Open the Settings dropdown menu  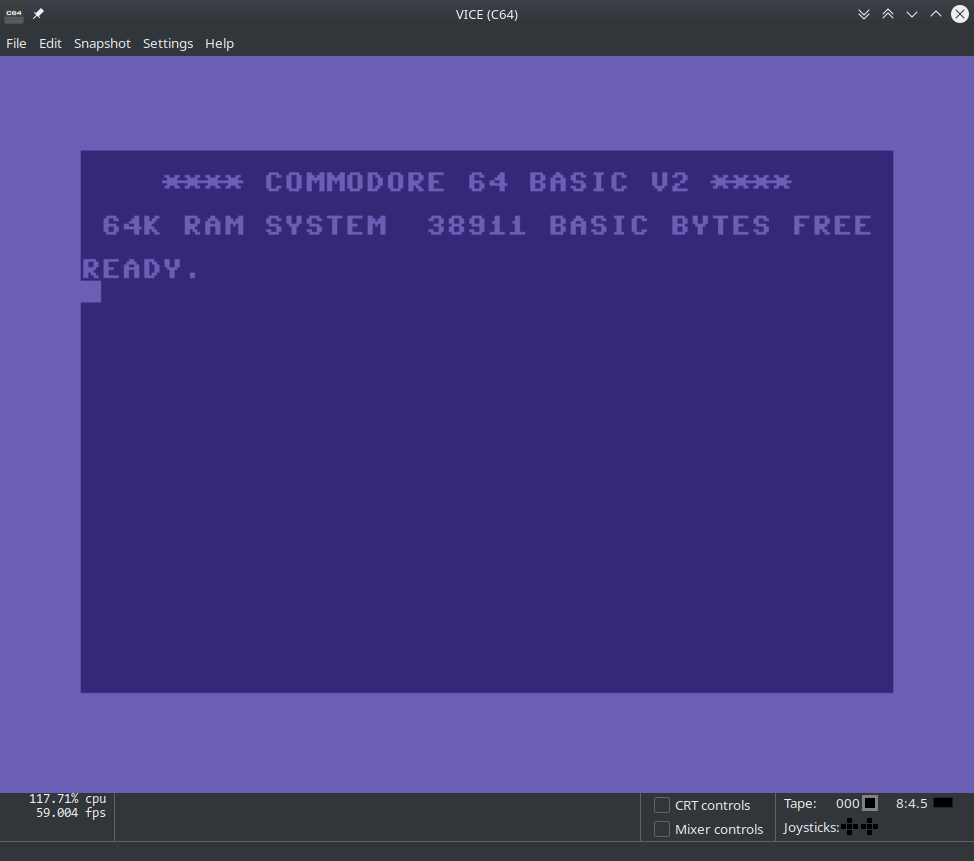point(167,43)
